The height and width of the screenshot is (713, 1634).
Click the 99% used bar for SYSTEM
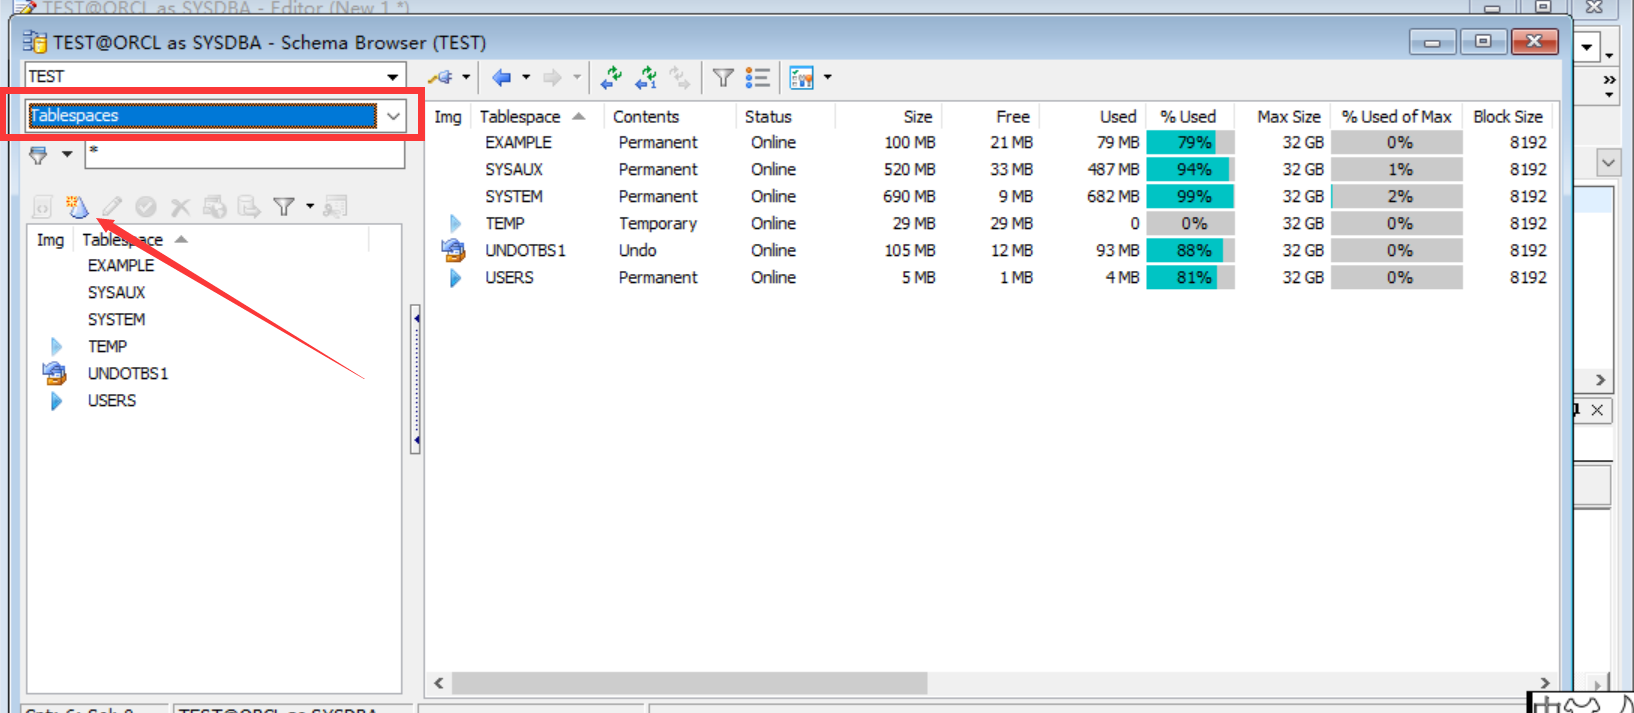pyautogui.click(x=1190, y=197)
